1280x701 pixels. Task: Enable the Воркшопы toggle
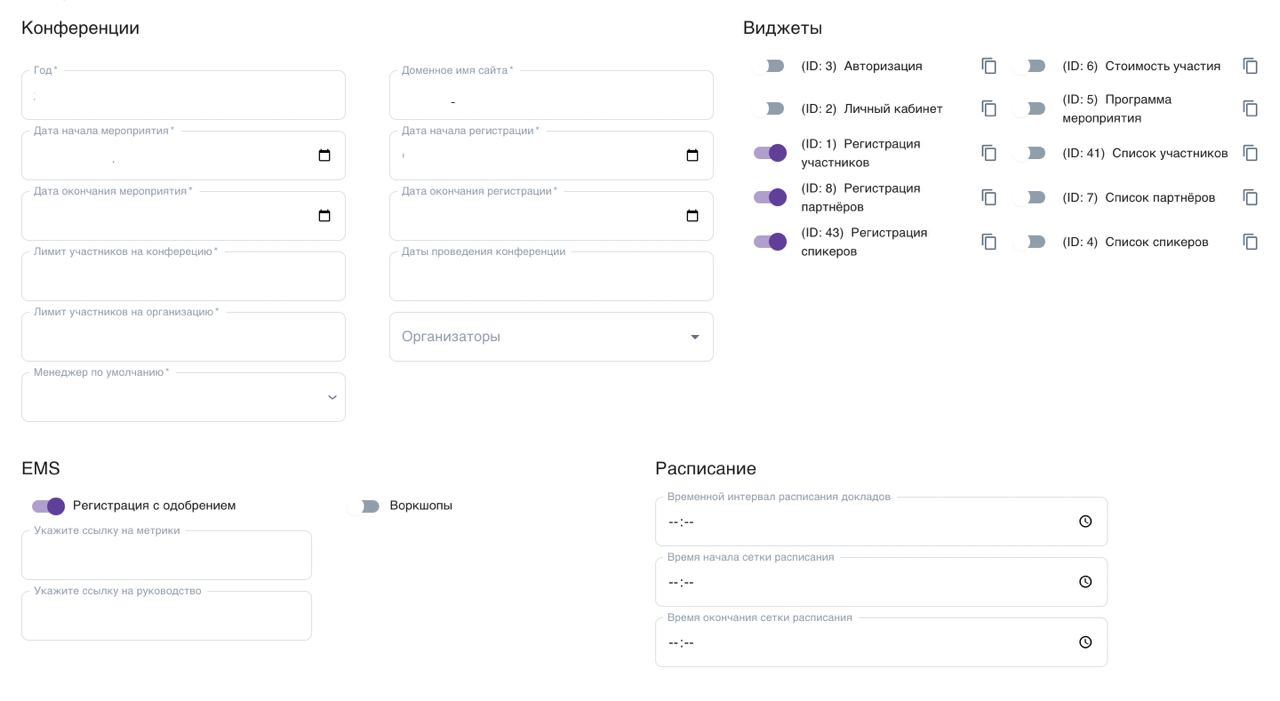364,506
